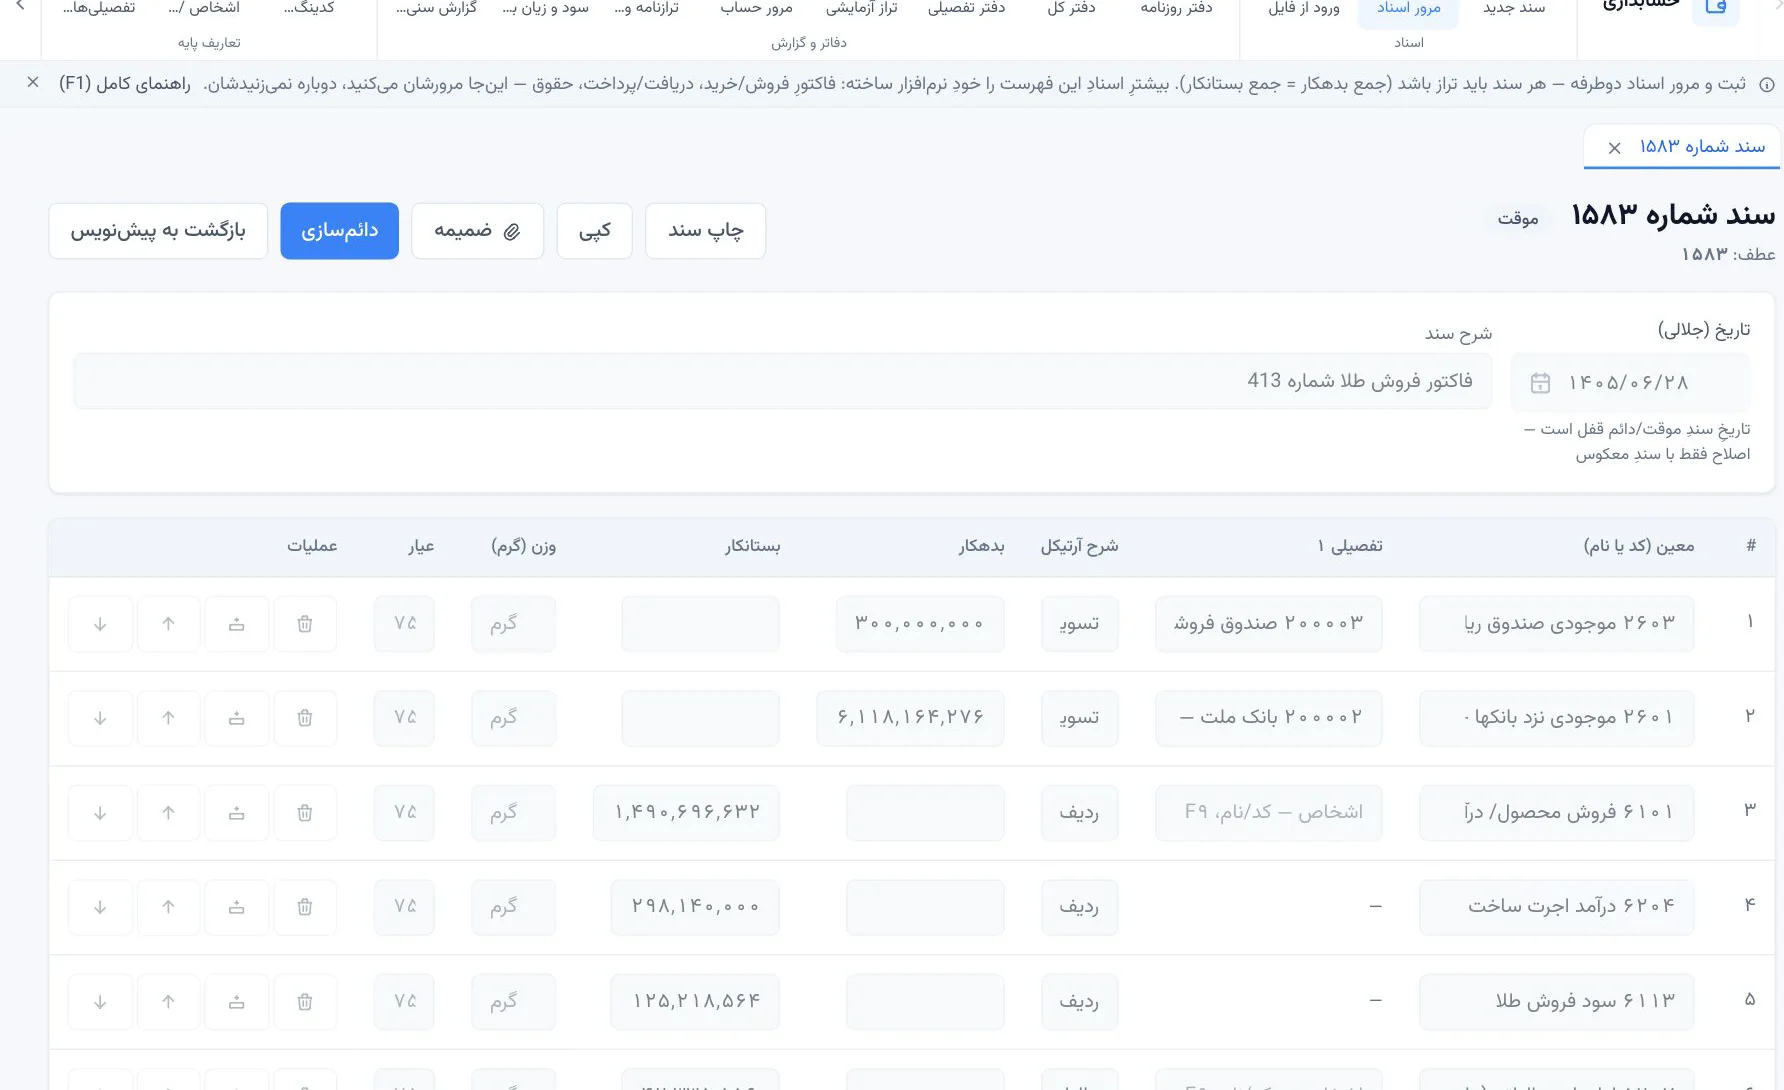Click the بدهکار field showing ۳۰۰,۰۰۰,۰۰۰
The height and width of the screenshot is (1090, 1784).
pyautogui.click(x=920, y=624)
